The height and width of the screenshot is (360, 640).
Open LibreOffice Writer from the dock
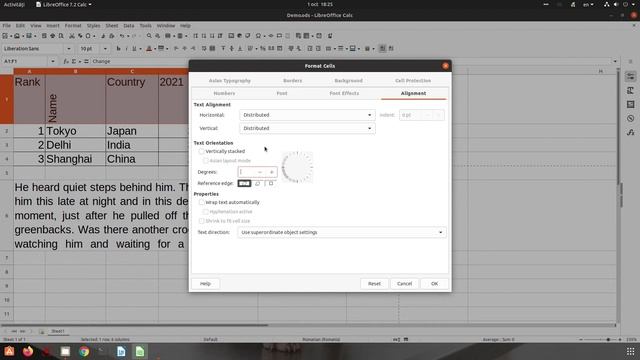coord(121,351)
